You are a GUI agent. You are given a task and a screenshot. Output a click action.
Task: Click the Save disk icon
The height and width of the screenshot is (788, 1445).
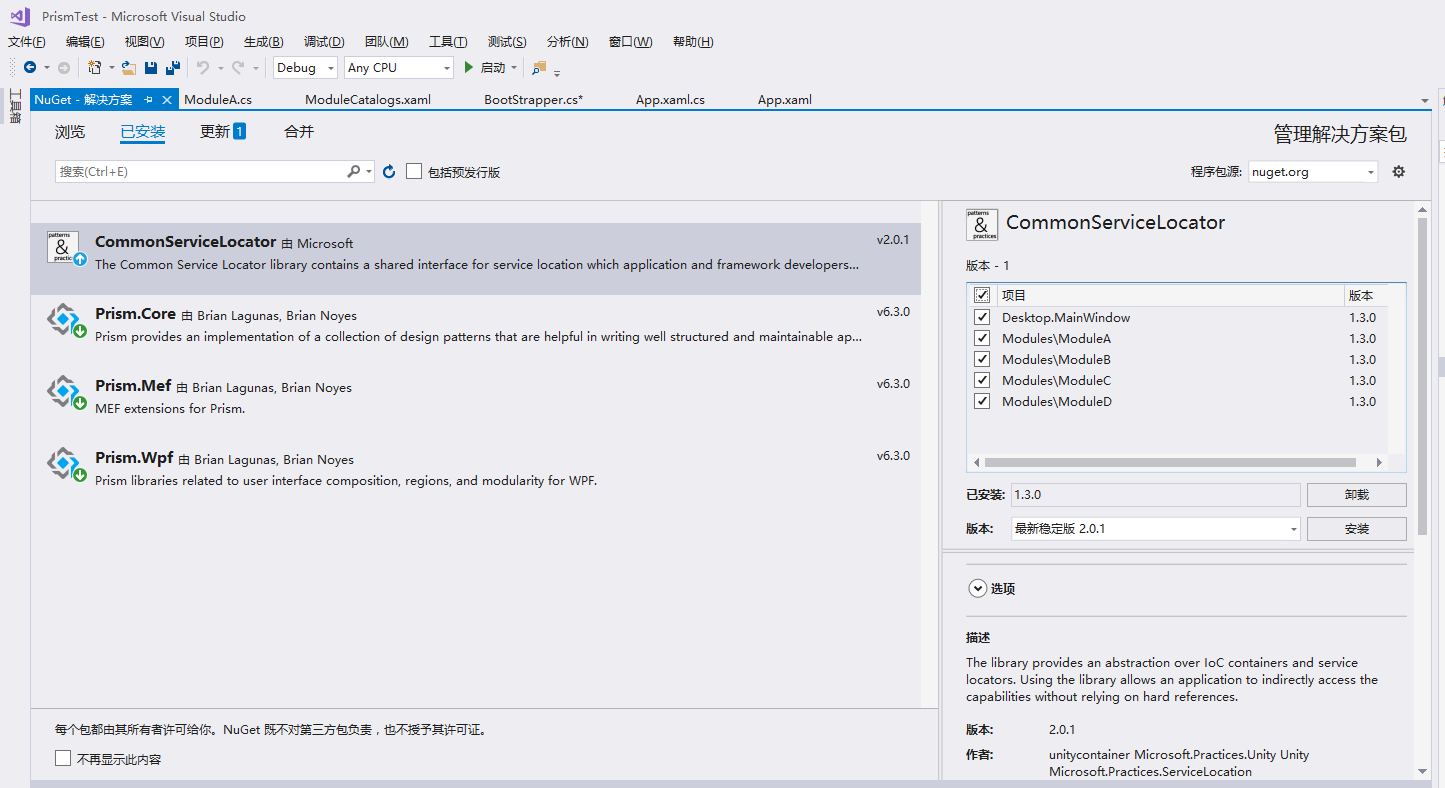[151, 67]
